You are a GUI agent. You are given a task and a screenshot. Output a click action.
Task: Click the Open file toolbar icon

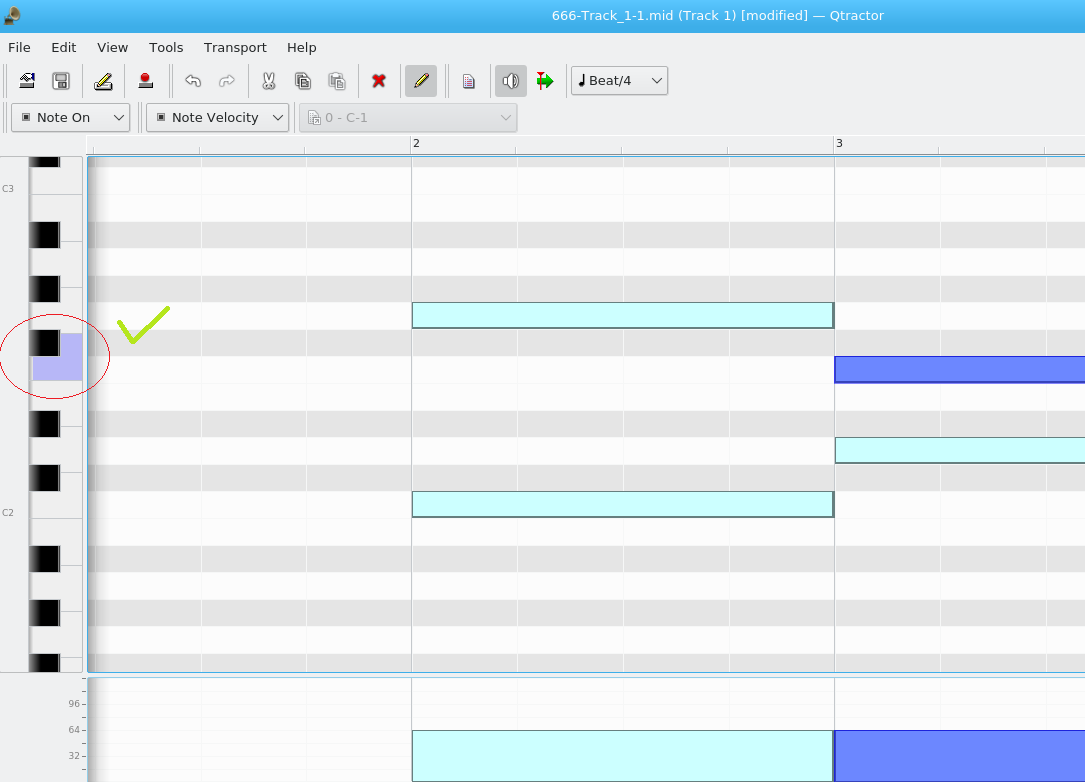(x=27, y=81)
